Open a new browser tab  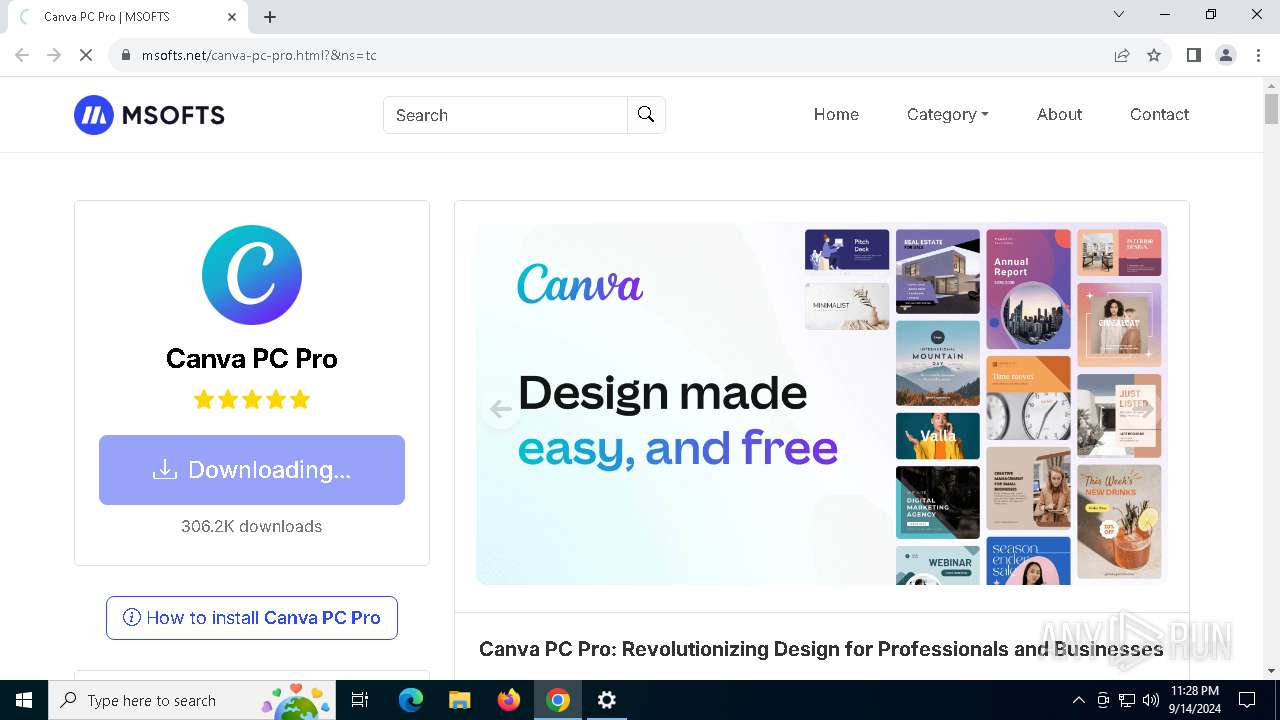pos(270,16)
